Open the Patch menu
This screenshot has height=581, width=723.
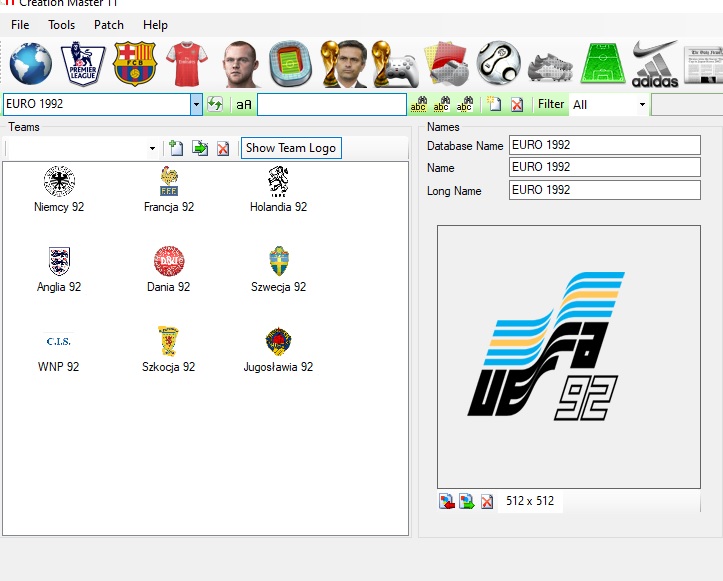click(109, 25)
